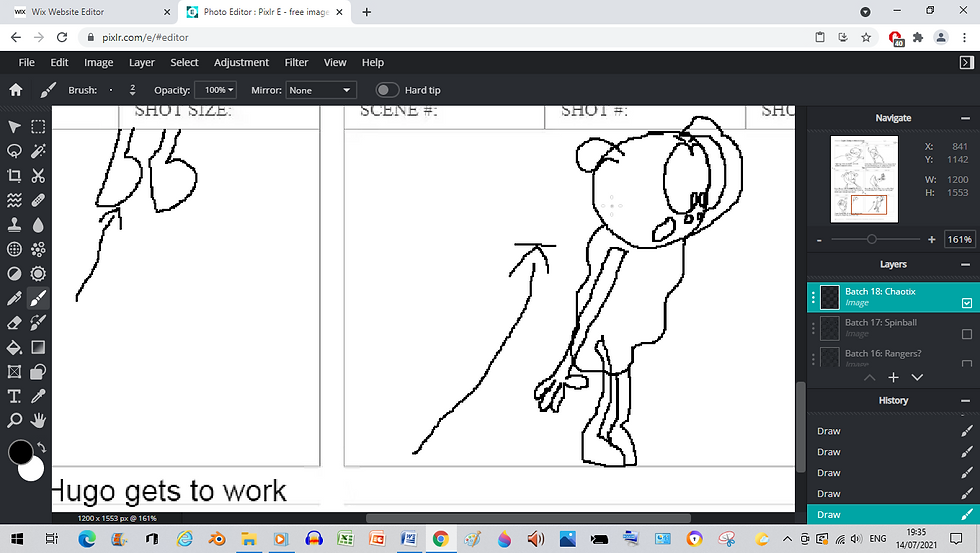Screen dimensions: 980x553
Task: Open the Help menu
Action: [372, 62]
